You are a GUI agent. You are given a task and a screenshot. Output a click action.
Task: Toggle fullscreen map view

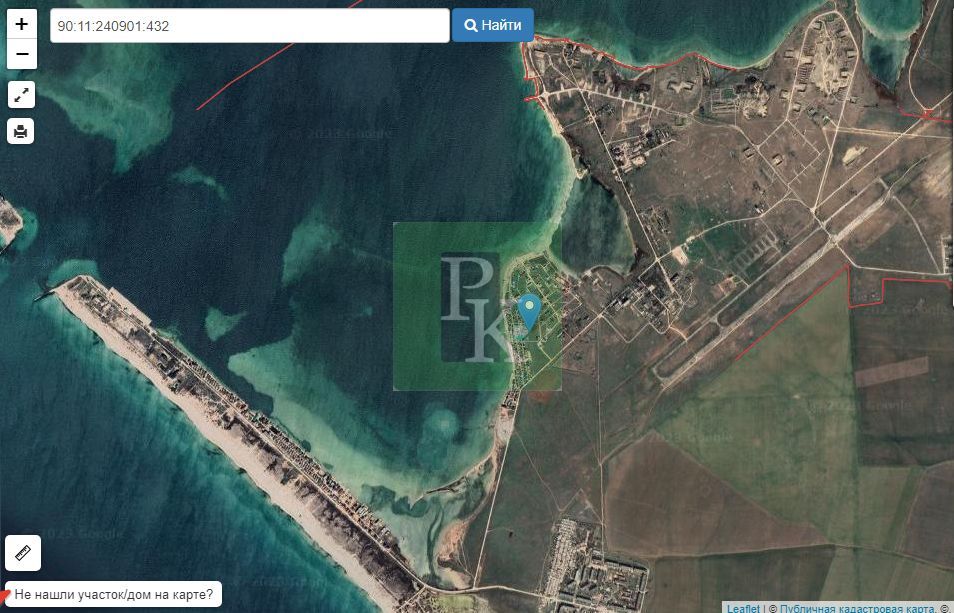pyautogui.click(x=22, y=95)
